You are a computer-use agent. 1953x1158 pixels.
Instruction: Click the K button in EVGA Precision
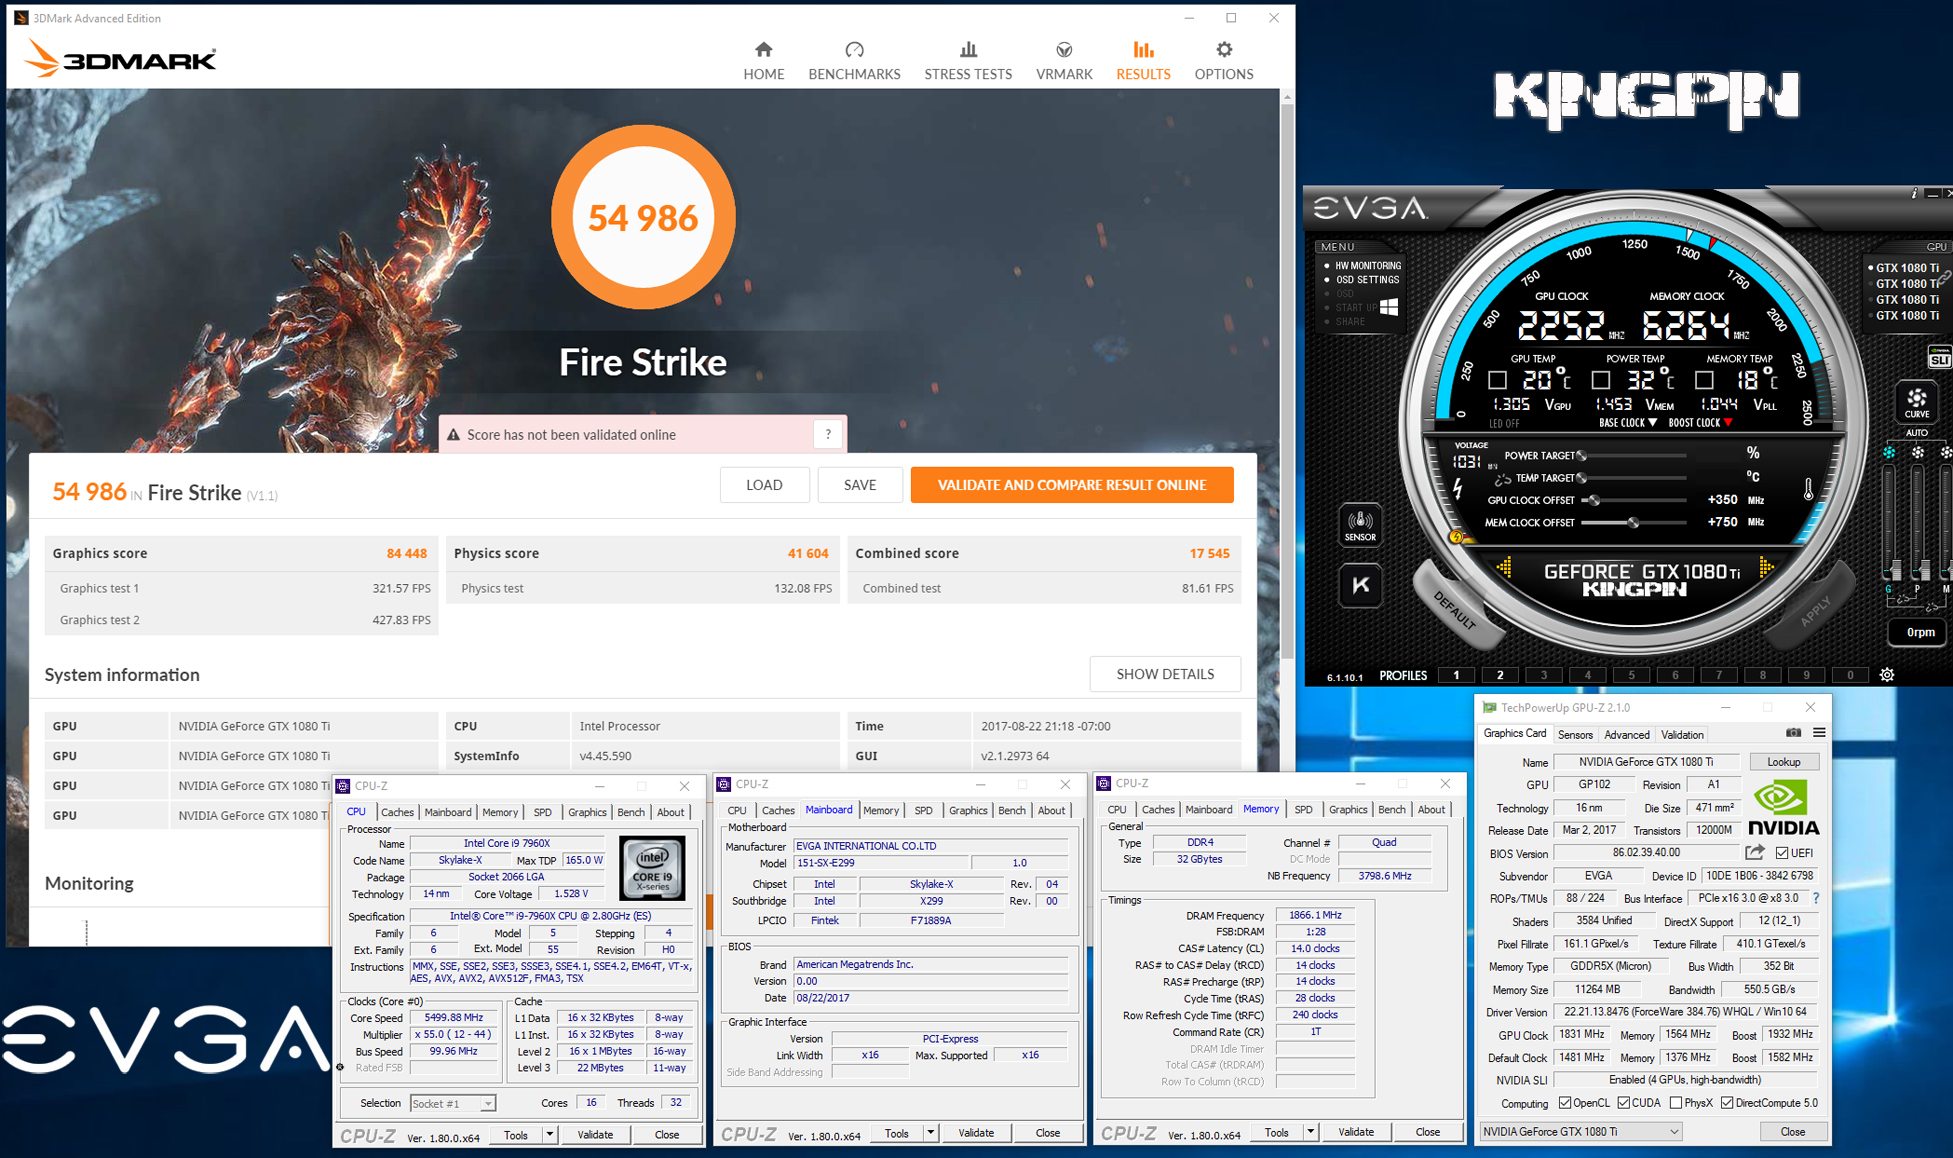point(1360,585)
